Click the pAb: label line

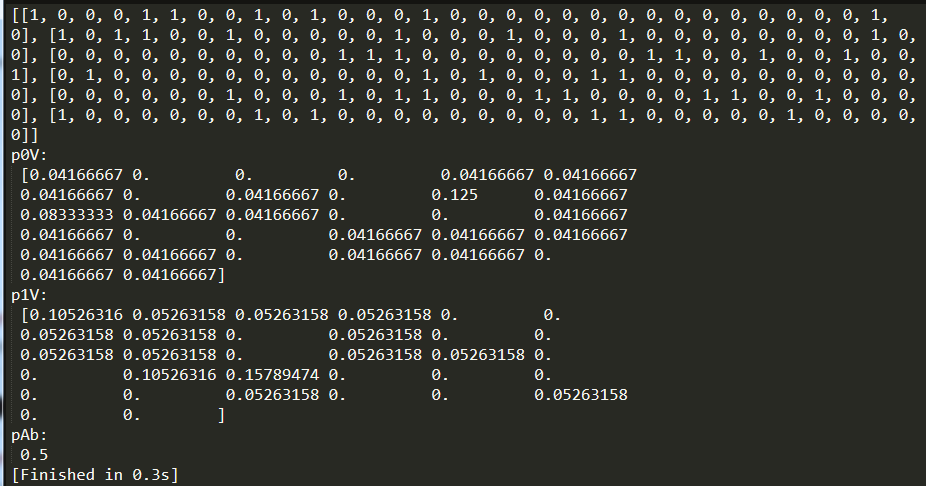[x=32, y=435]
